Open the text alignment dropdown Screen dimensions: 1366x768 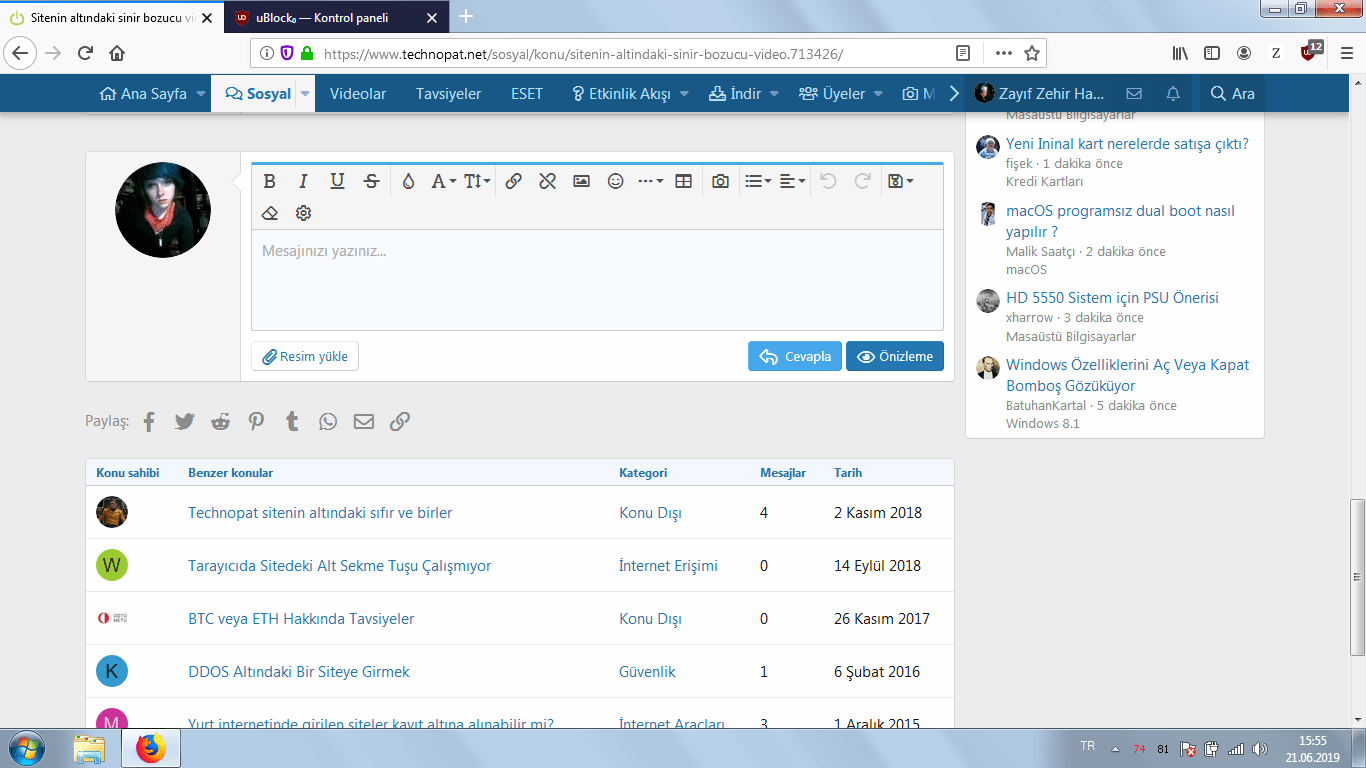(x=793, y=181)
